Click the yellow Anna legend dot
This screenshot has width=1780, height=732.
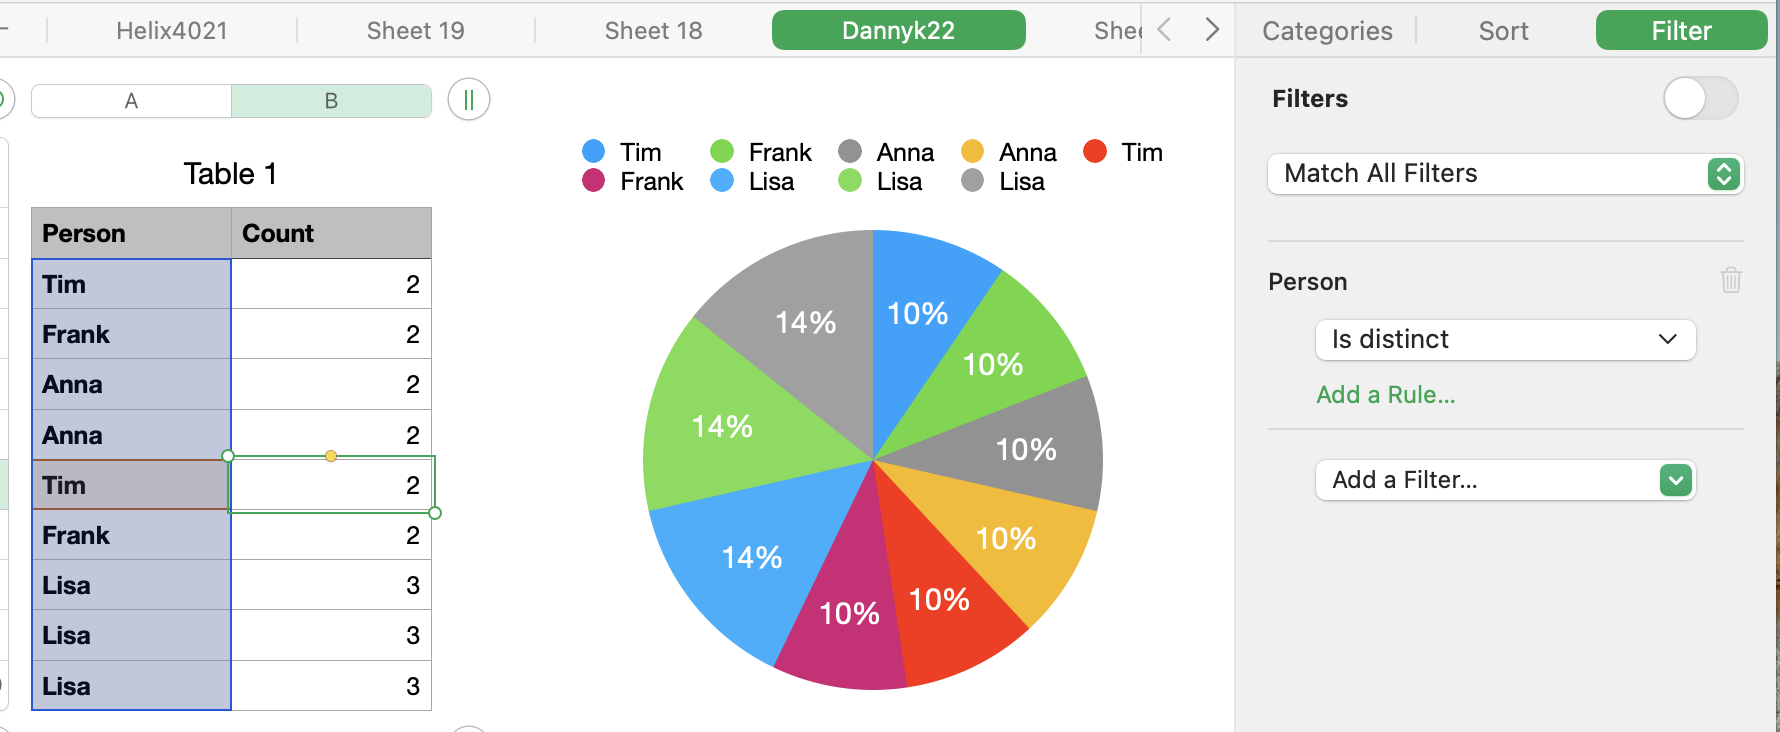972,152
